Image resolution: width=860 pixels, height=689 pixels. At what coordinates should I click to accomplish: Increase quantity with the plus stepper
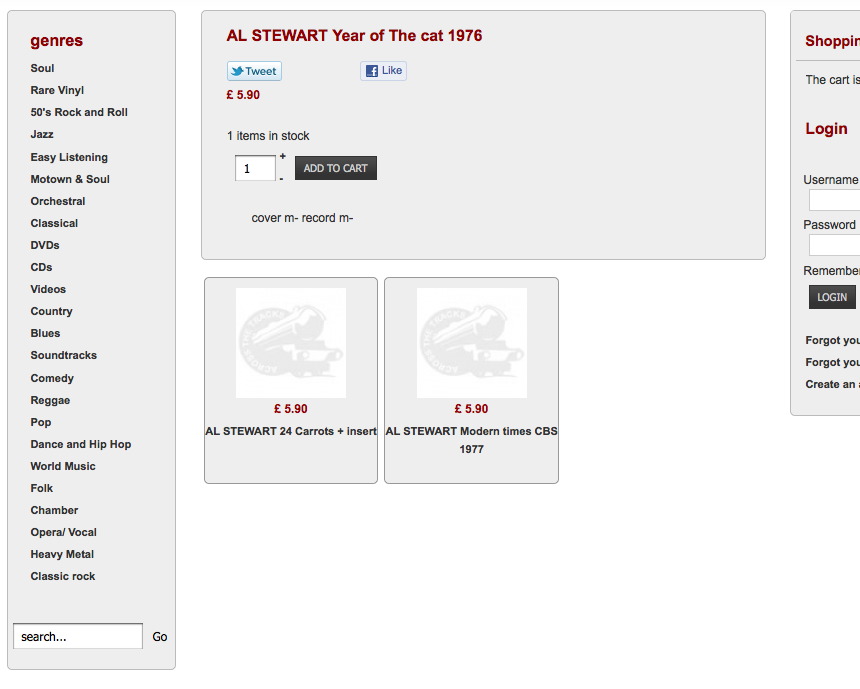coord(282,157)
